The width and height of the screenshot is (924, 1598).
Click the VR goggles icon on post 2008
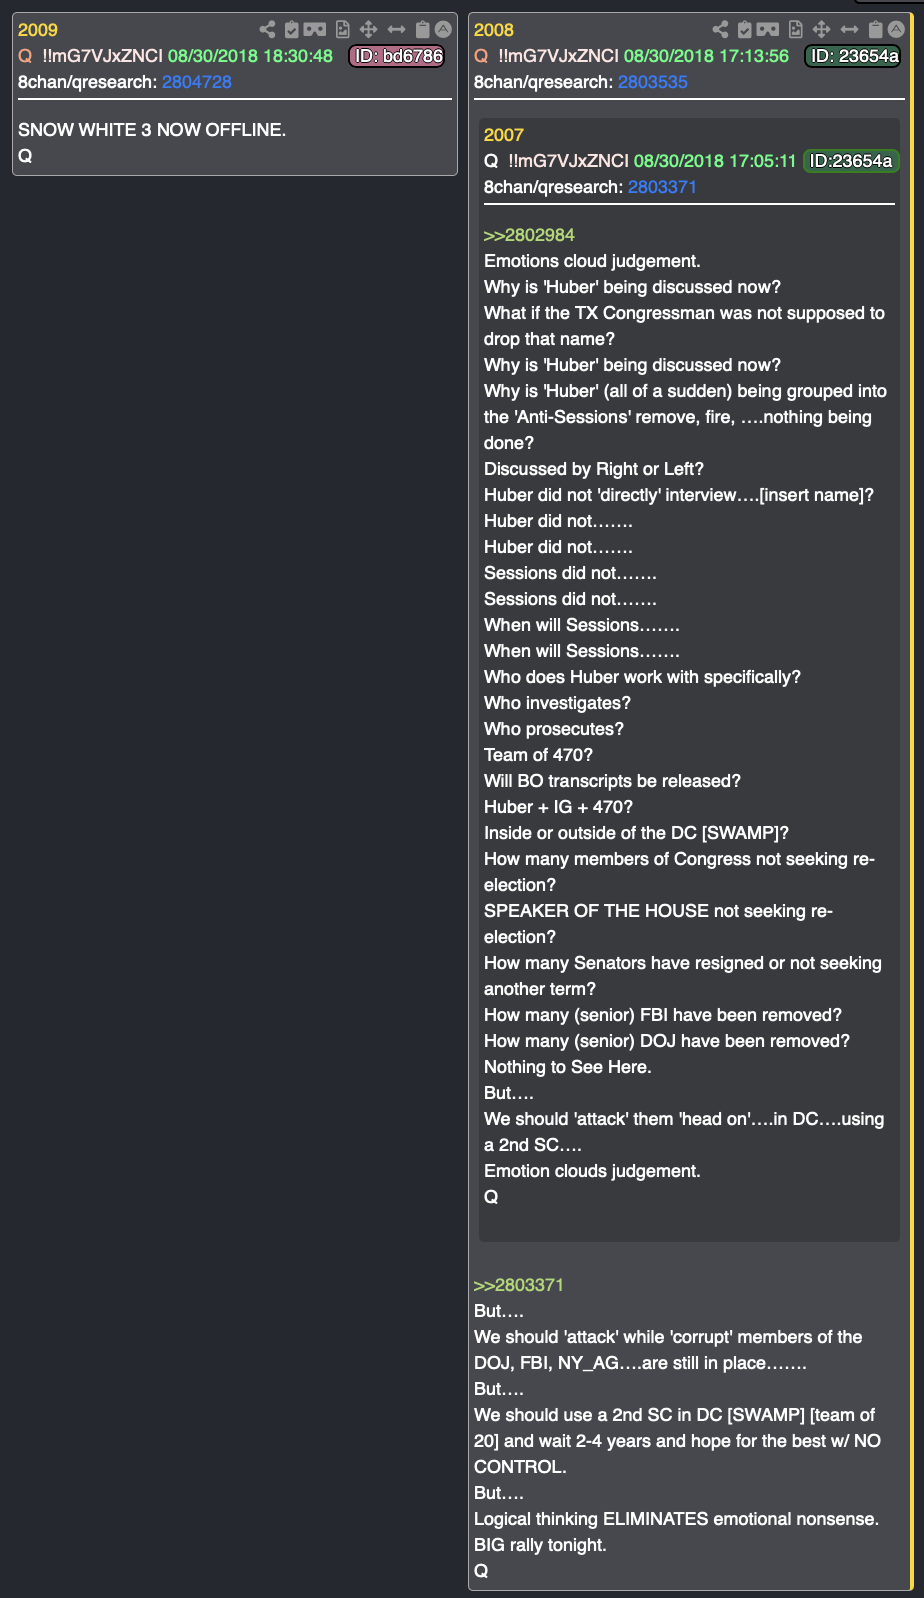point(768,30)
